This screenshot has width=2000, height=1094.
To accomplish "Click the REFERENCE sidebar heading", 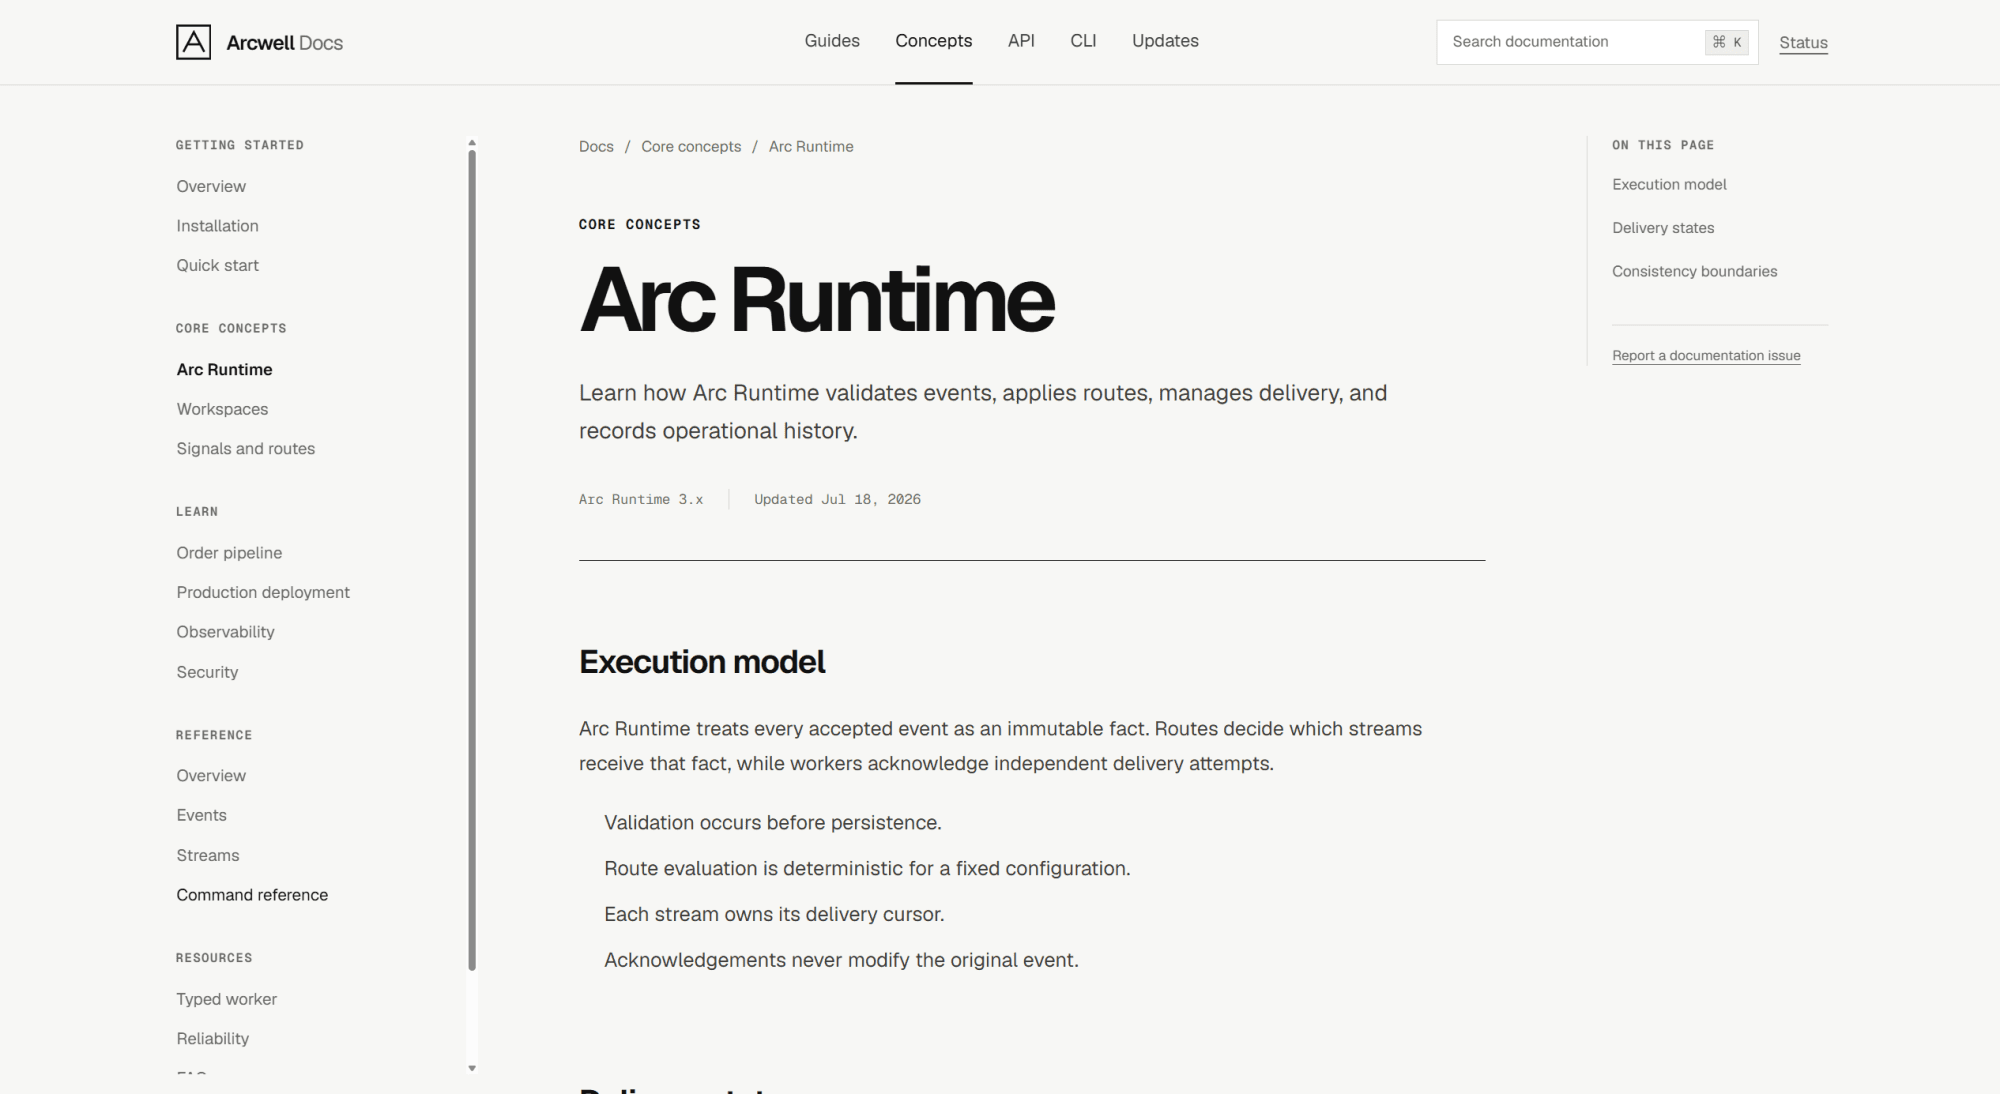I will [x=214, y=735].
